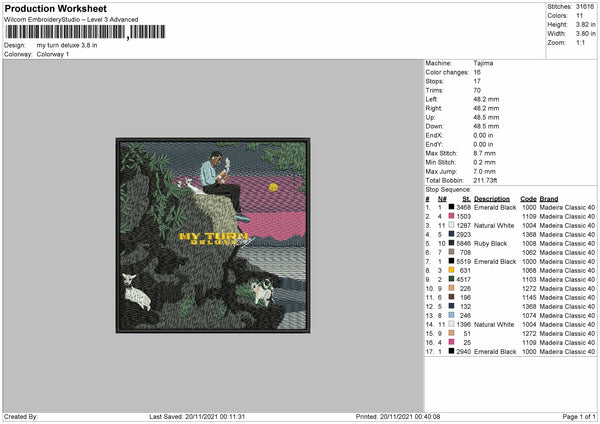Select Total Bobbin value 211.73ft

485,181
